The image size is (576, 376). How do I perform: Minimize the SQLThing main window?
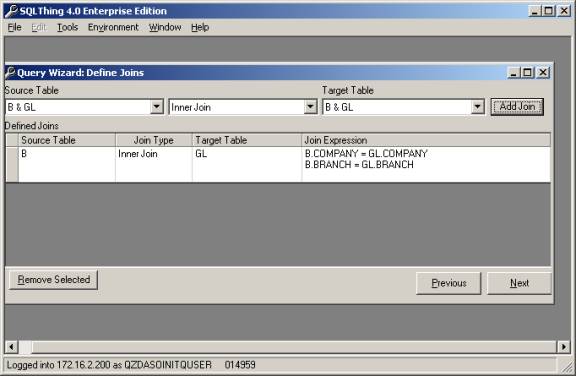(x=535, y=11)
